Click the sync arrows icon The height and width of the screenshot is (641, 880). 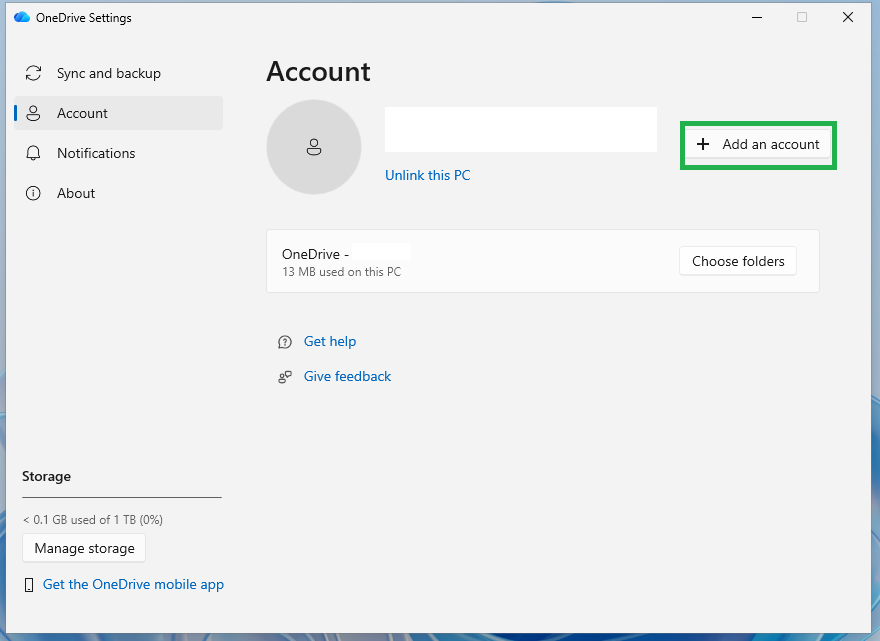(x=33, y=74)
